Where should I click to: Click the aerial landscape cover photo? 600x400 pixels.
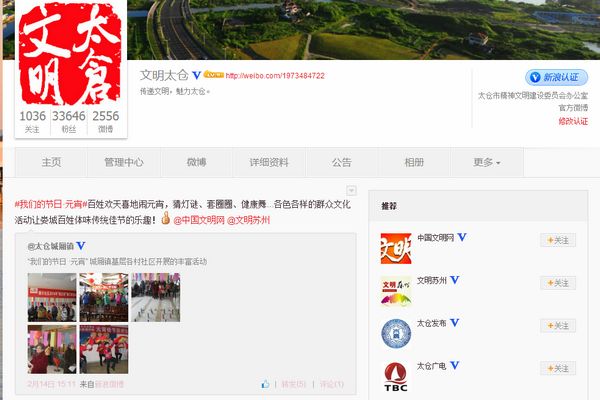(364, 29)
